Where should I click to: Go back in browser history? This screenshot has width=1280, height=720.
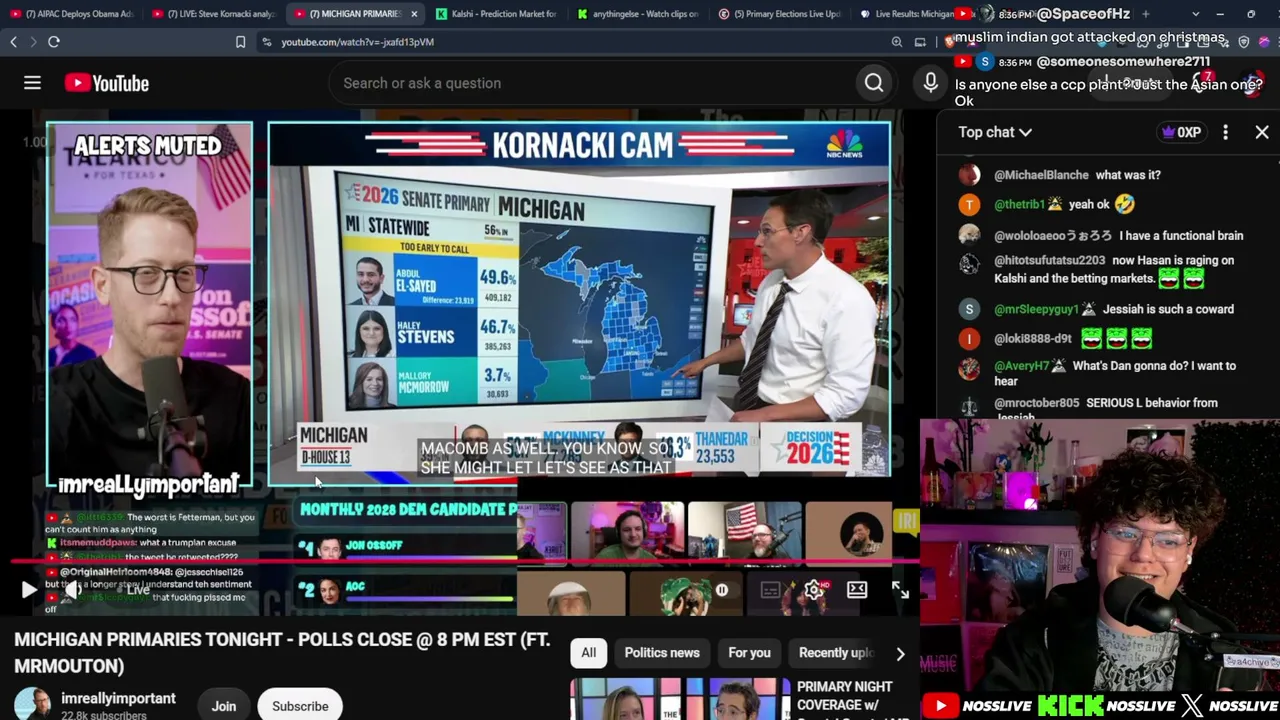click(x=13, y=42)
